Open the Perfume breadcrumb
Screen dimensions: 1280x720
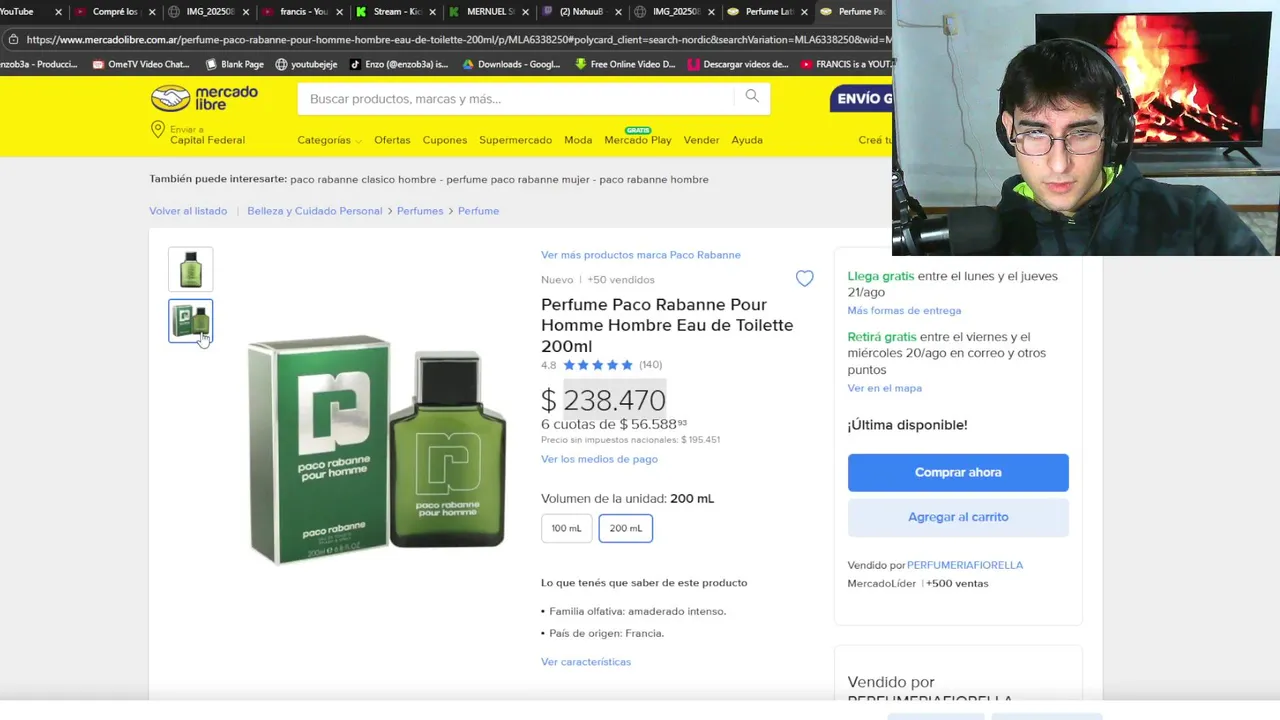478,211
